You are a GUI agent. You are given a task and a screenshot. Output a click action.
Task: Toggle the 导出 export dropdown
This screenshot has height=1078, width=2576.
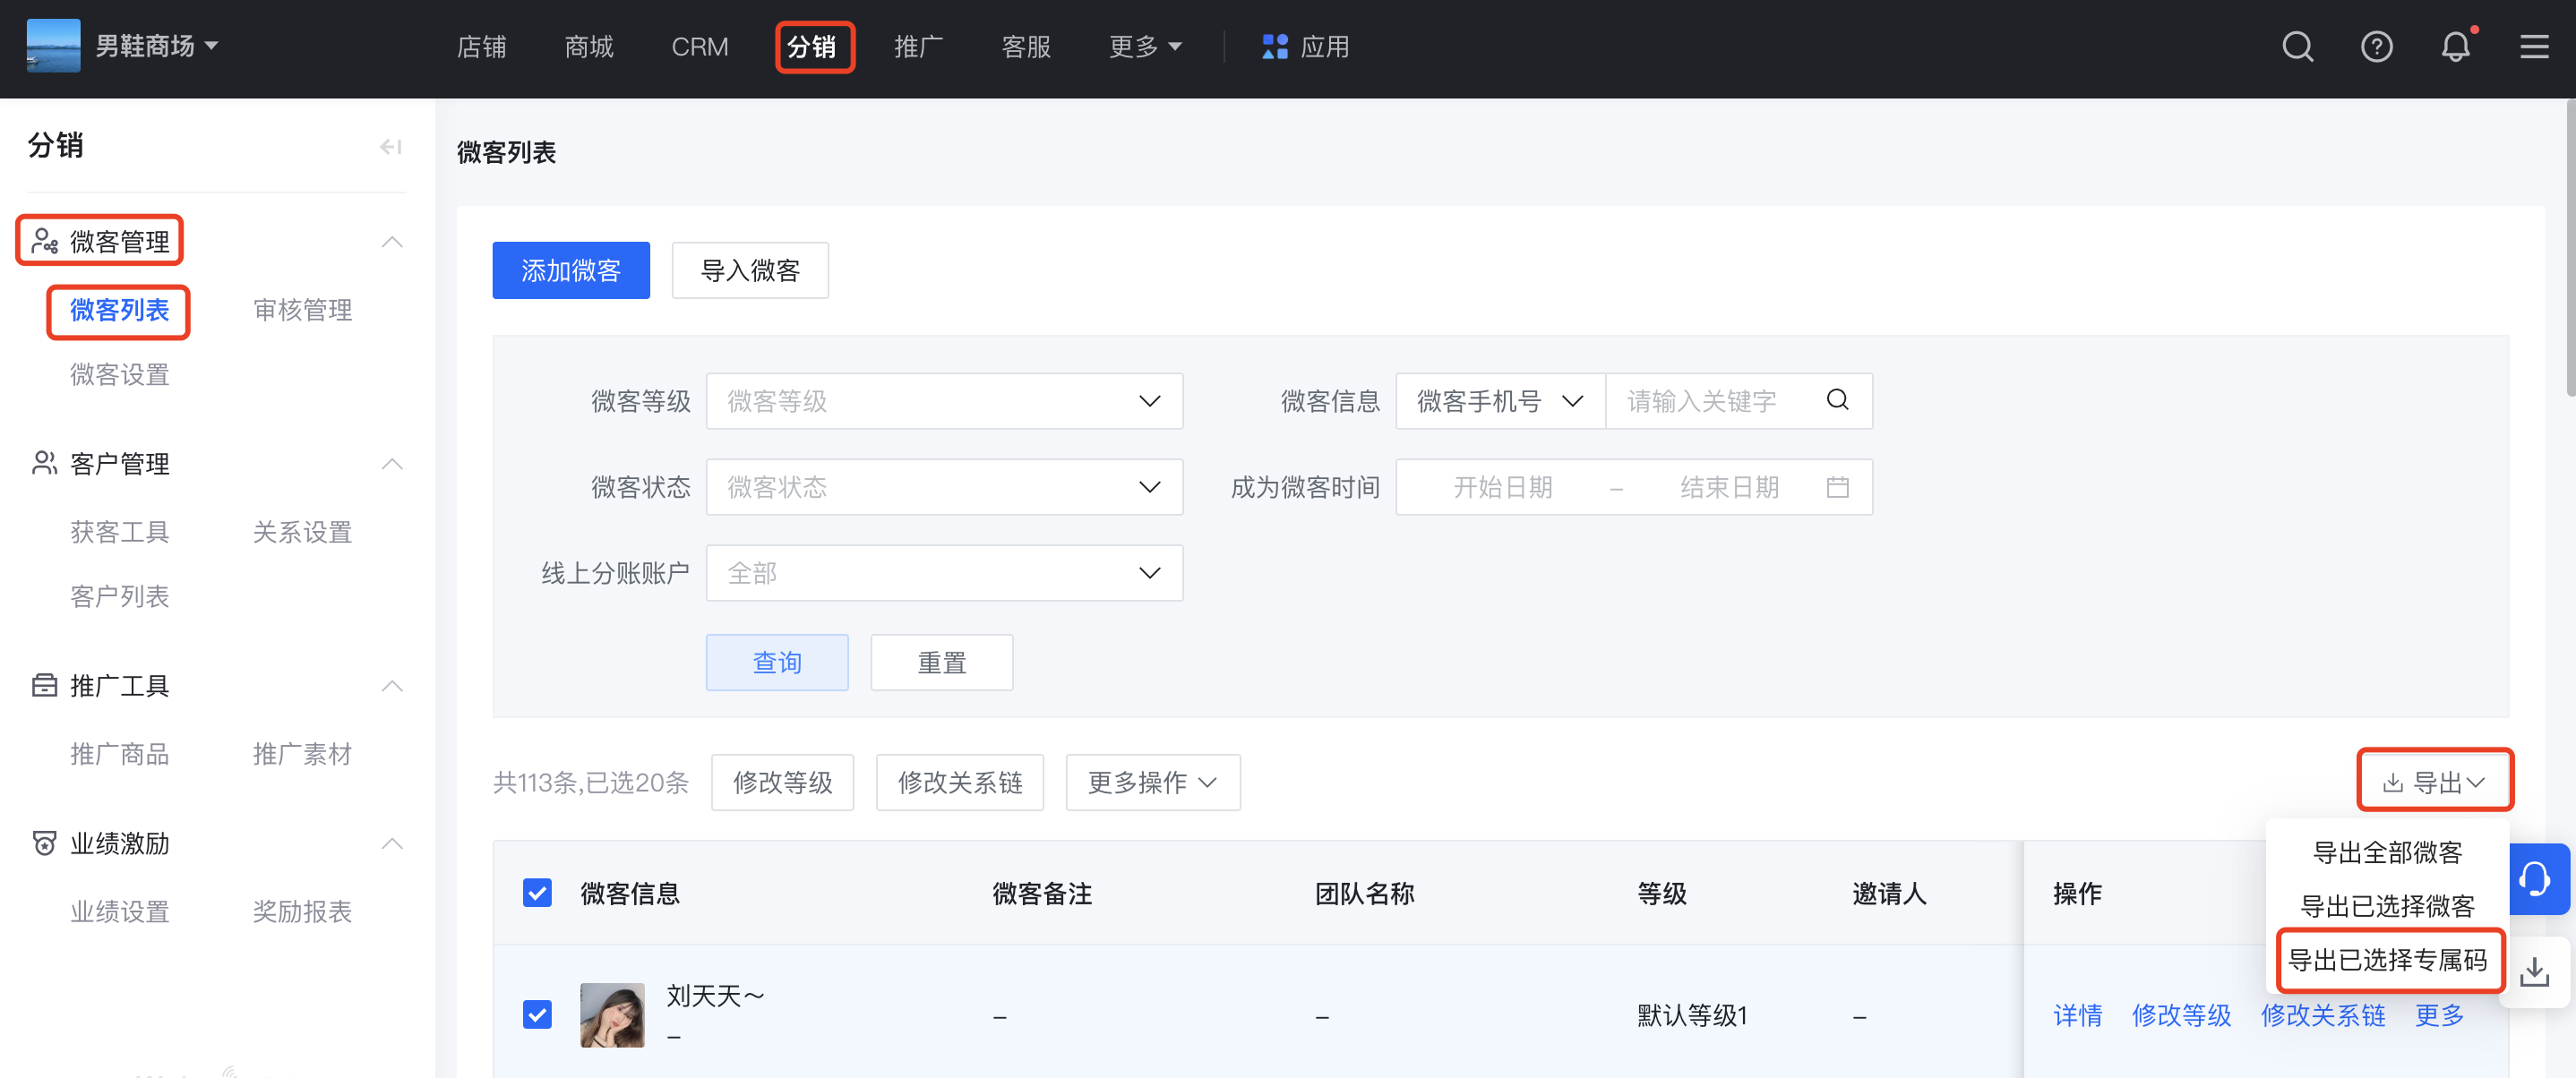pyautogui.click(x=2434, y=782)
